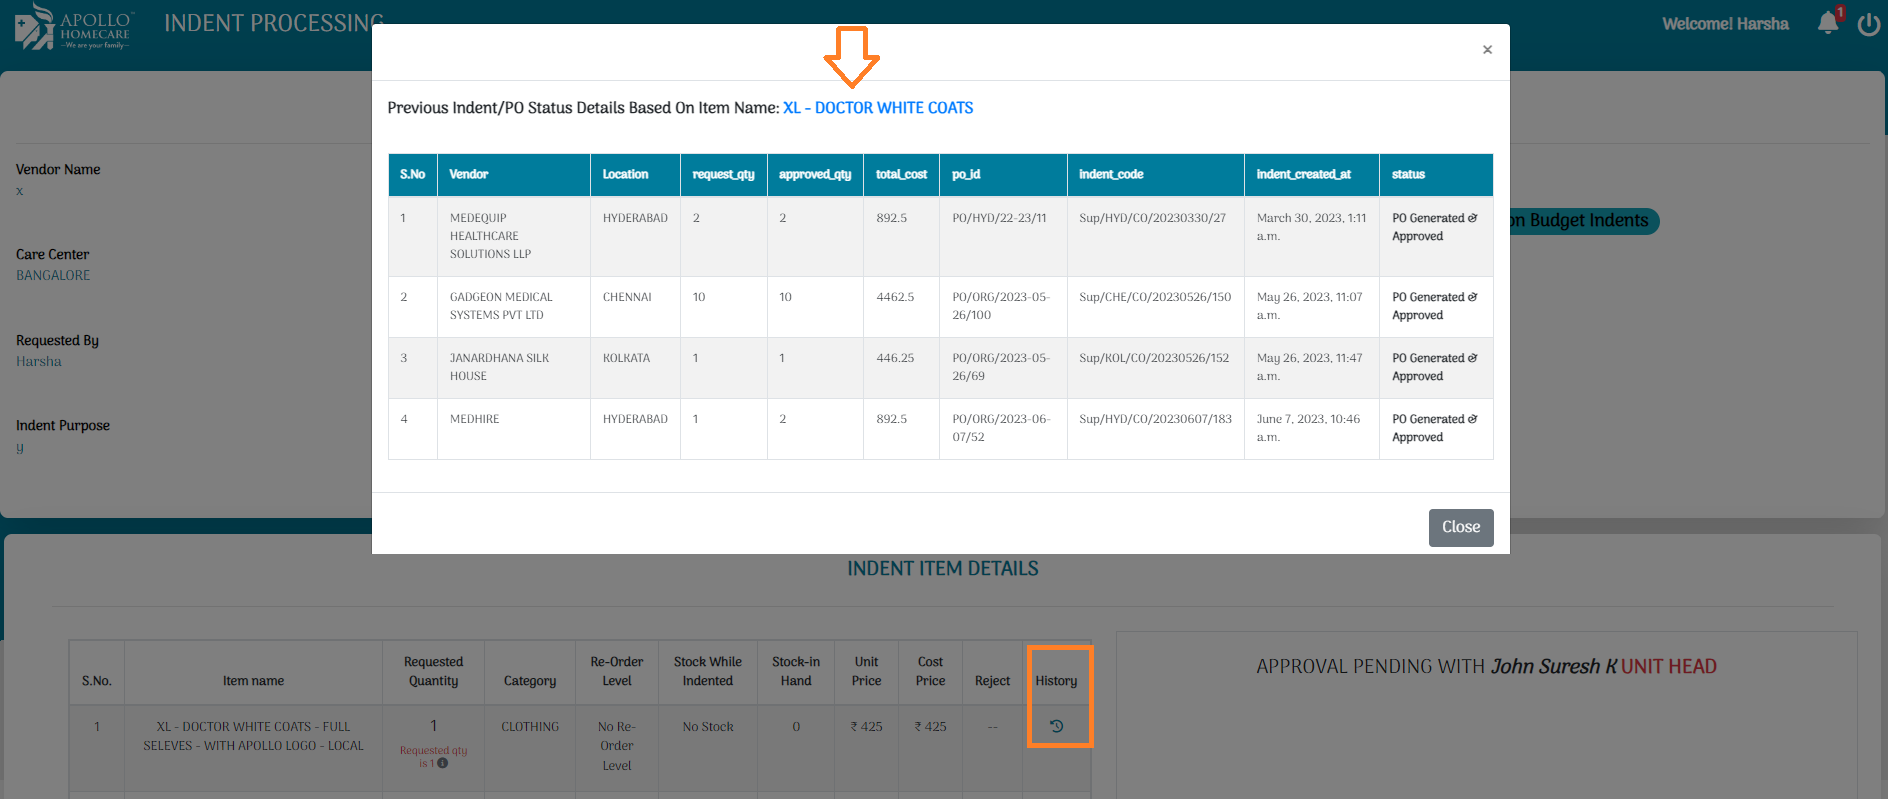Click info icon beside Requested qty note
1888x799 pixels.
point(443,763)
